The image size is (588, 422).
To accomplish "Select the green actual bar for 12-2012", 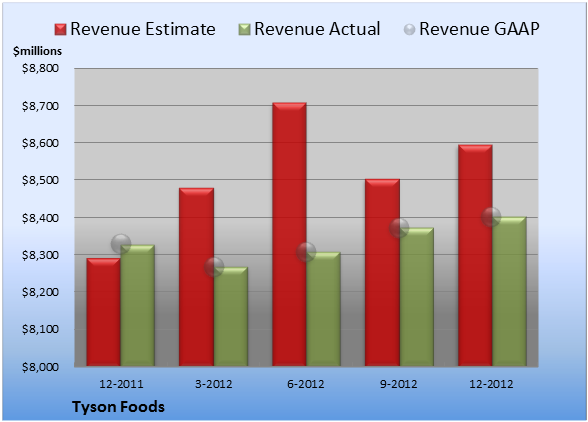I will click(x=509, y=291).
